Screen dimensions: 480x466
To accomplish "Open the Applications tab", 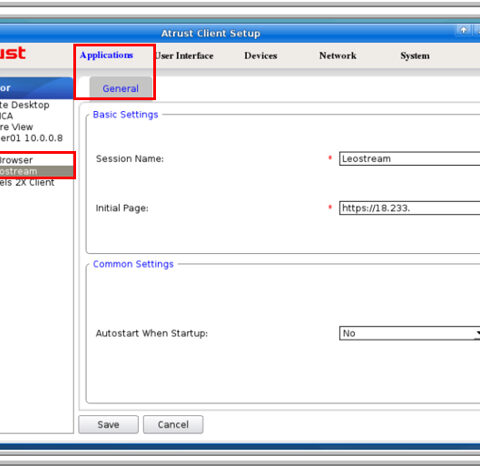I will pyautogui.click(x=106, y=55).
